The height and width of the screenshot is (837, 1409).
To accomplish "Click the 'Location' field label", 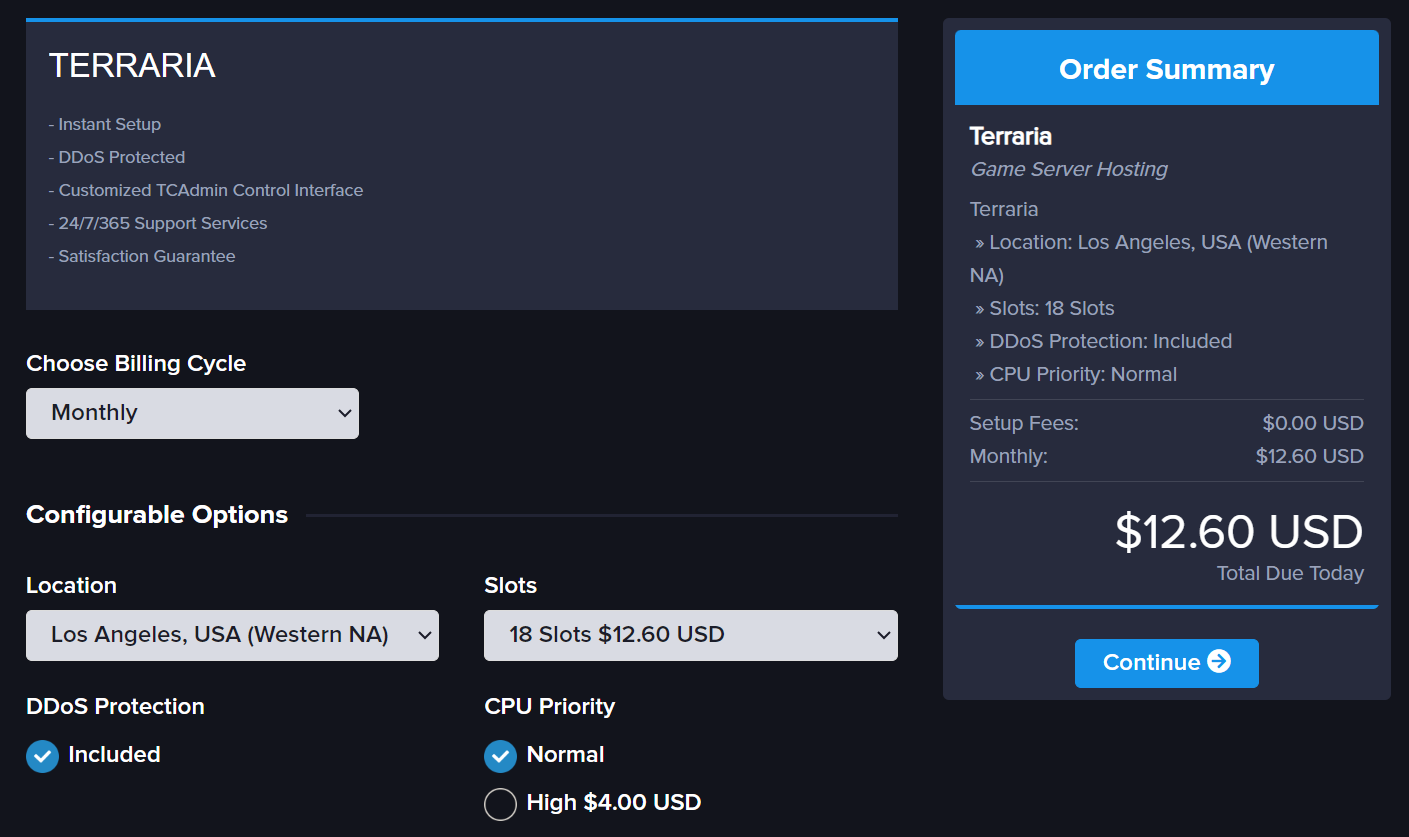I will [71, 585].
